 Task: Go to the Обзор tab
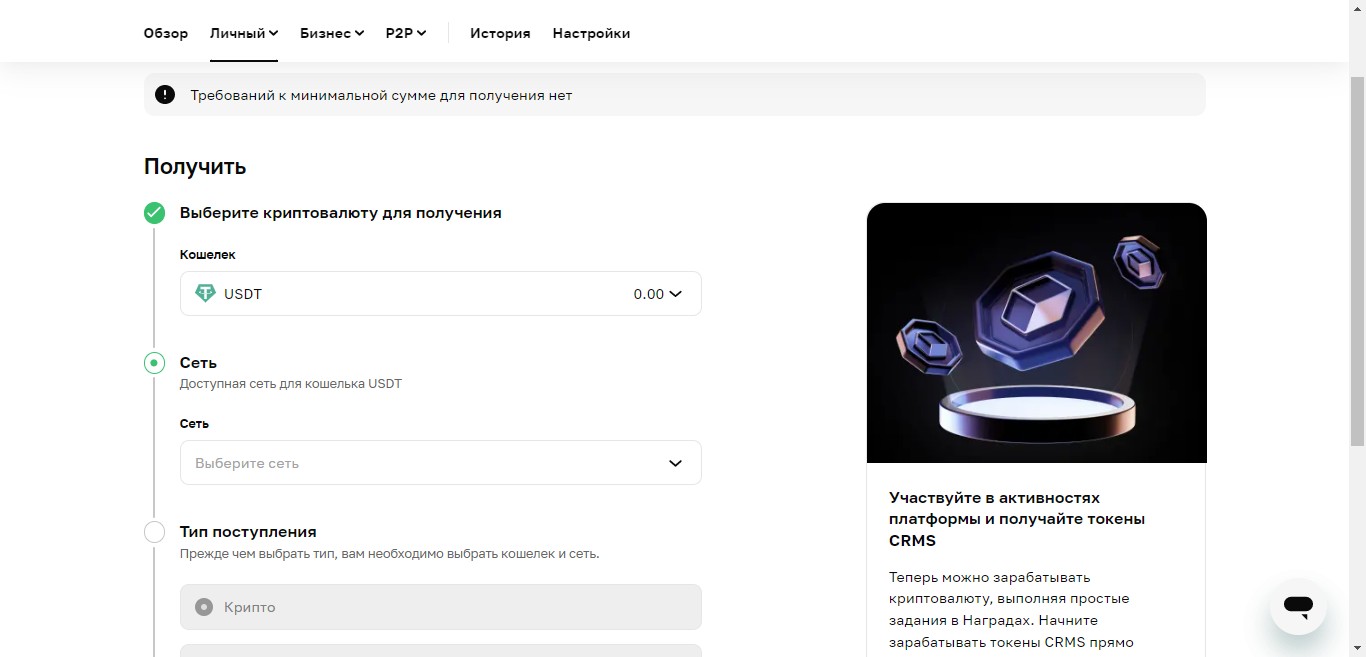pyautogui.click(x=166, y=33)
